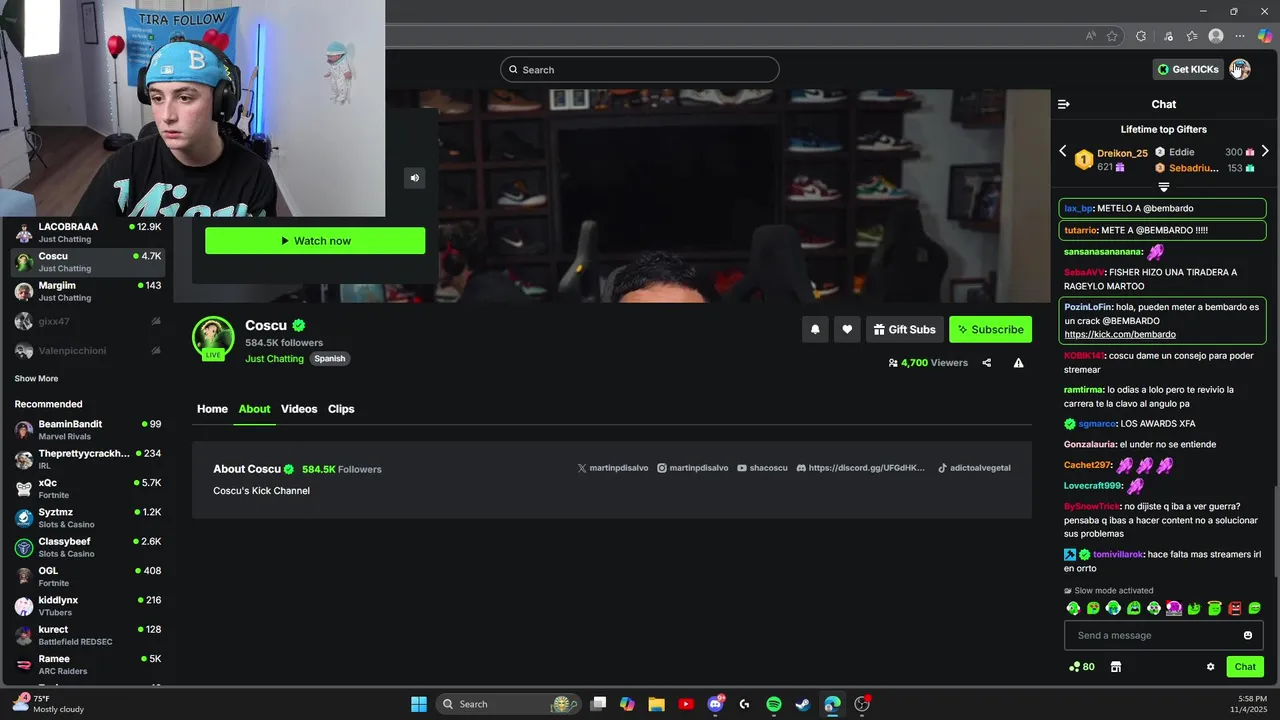Open Steam from the taskbar
1280x720 pixels.
coord(803,704)
